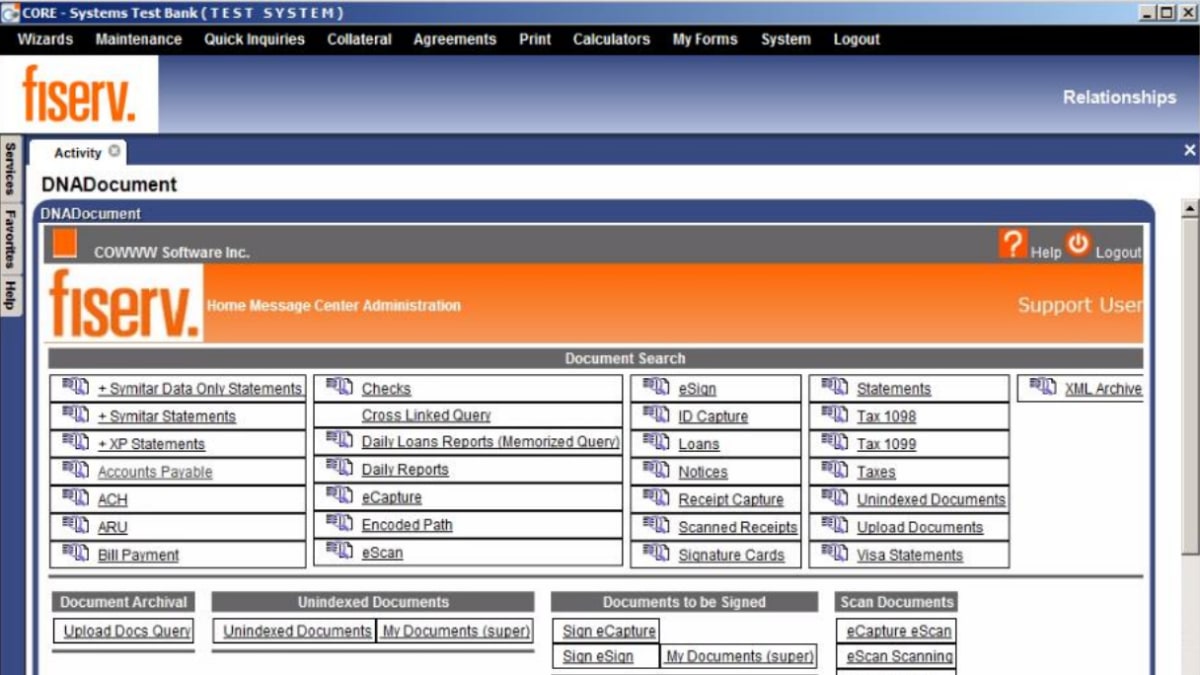Click the document icon beside Checks

click(x=339, y=387)
